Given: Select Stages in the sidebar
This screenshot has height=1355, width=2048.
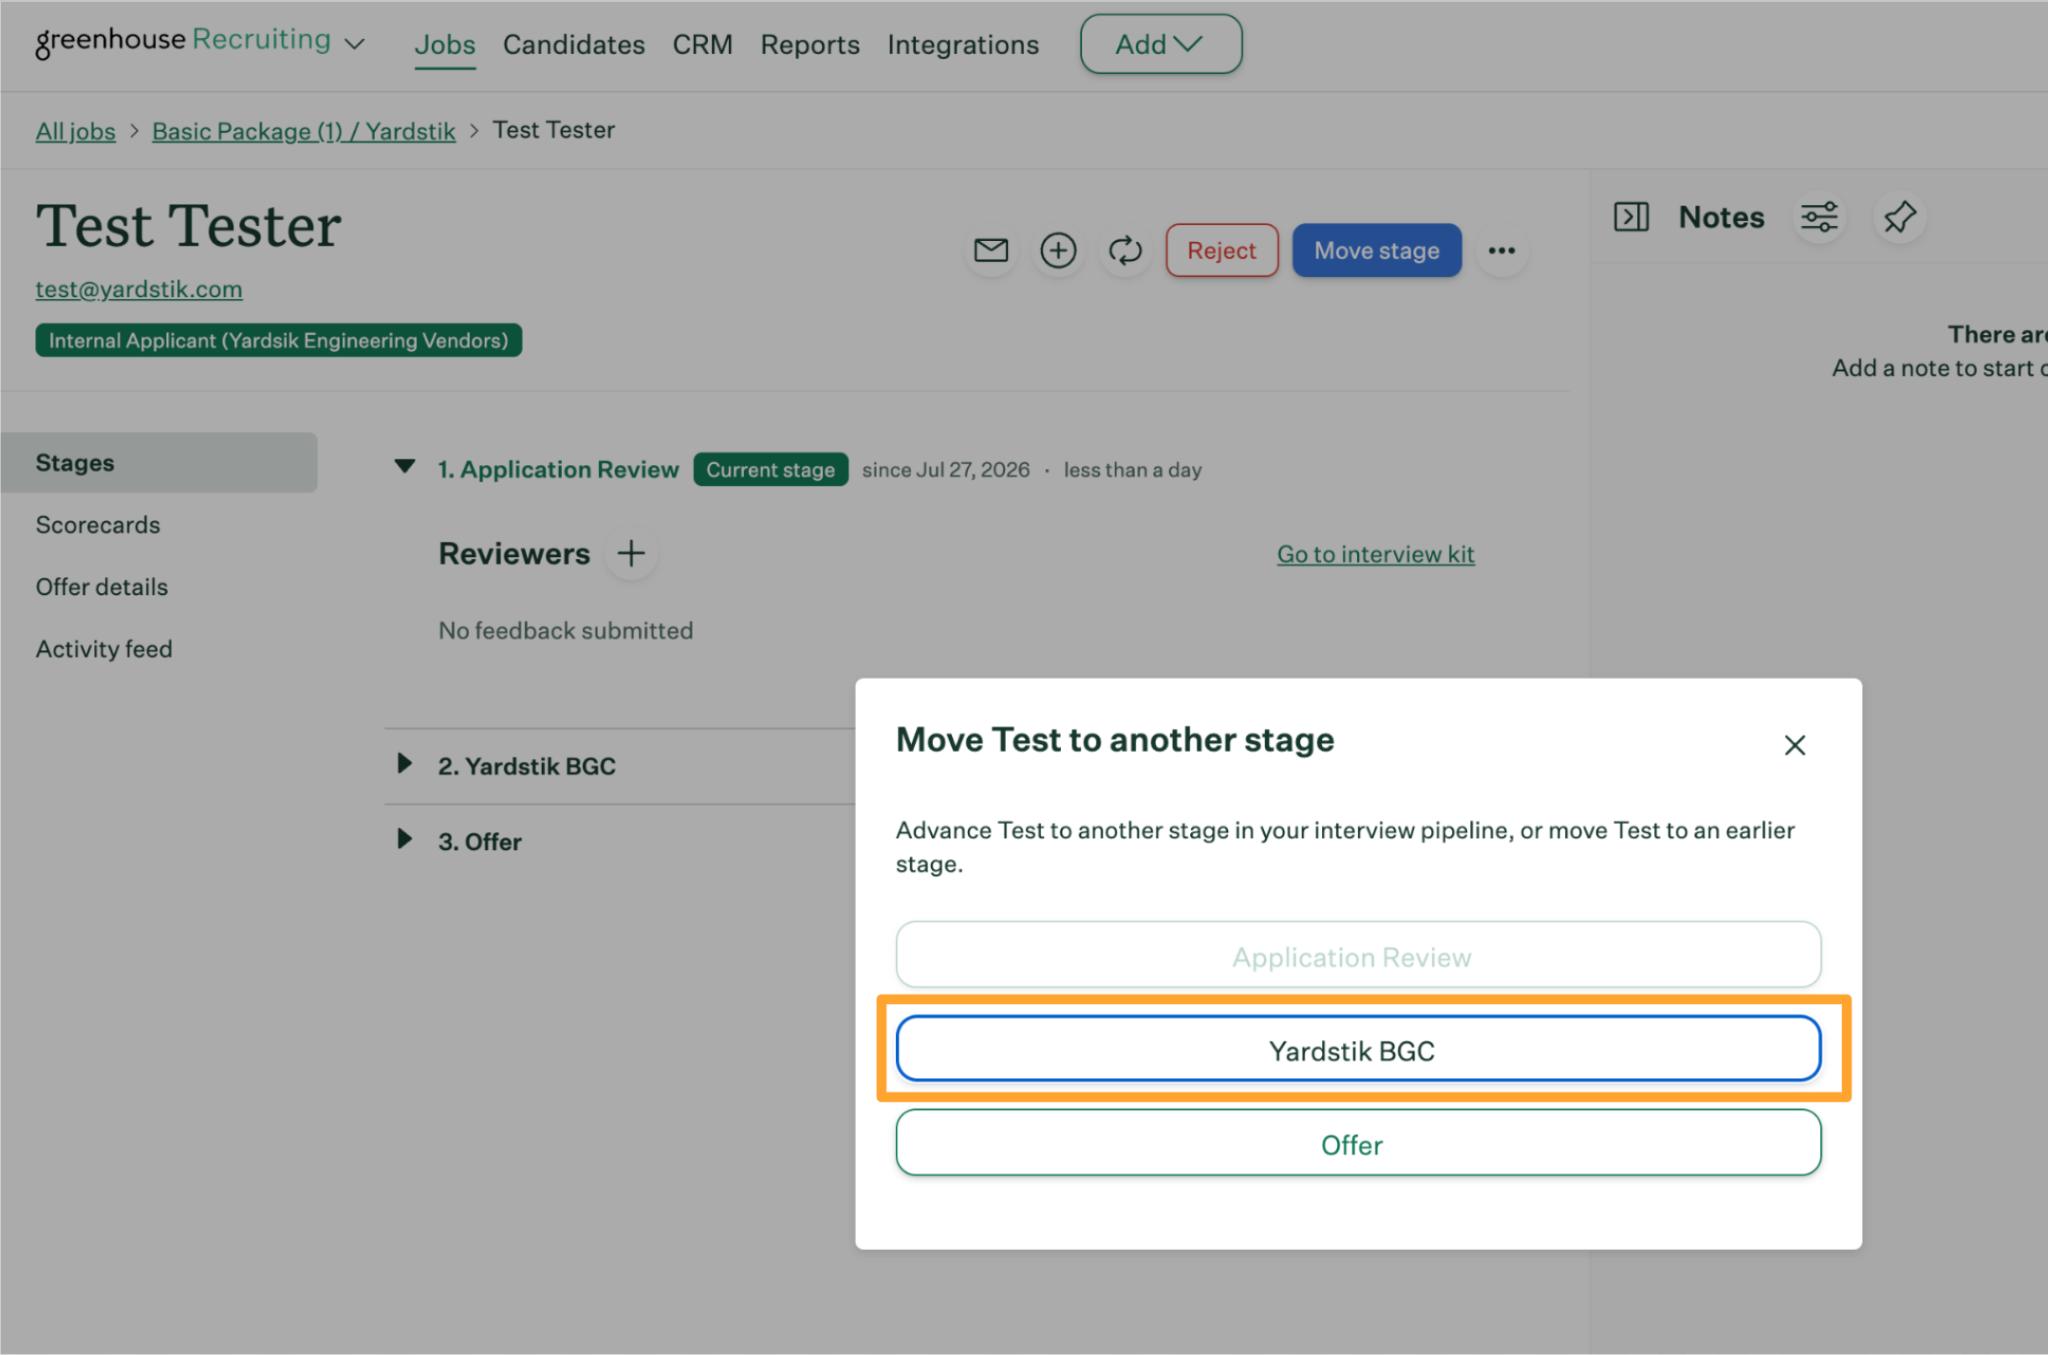Looking at the screenshot, I should 159,462.
